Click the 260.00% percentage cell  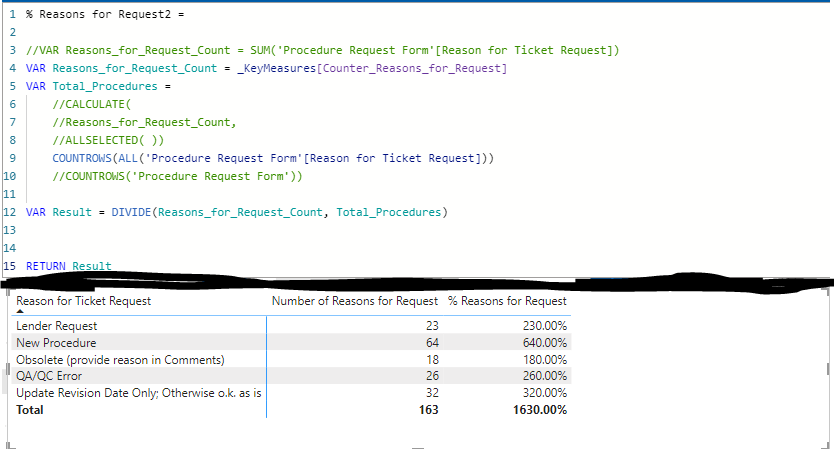point(545,376)
